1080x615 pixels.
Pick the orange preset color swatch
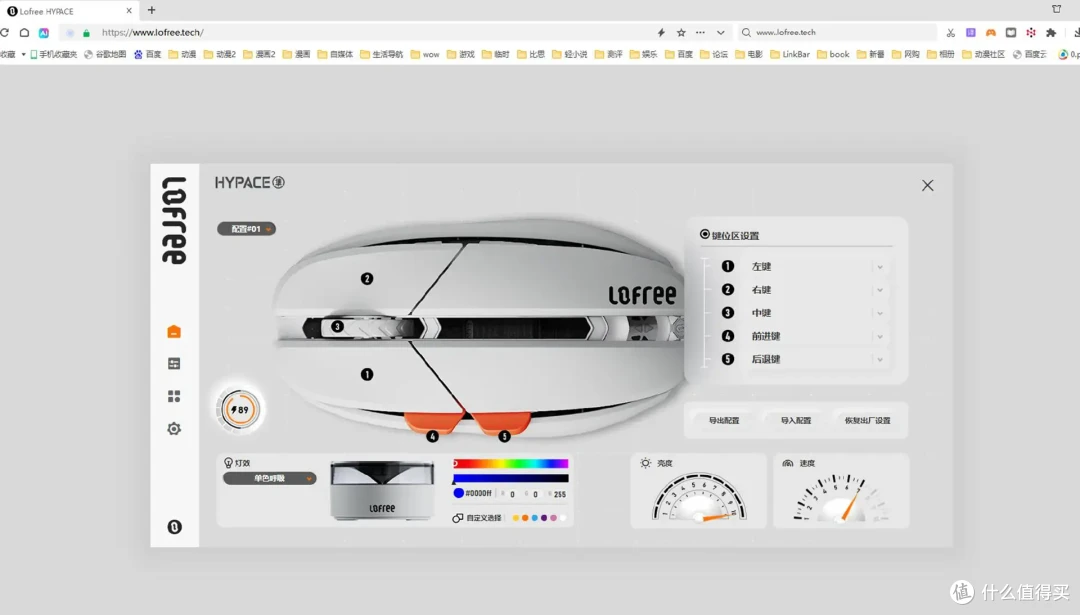pos(525,518)
